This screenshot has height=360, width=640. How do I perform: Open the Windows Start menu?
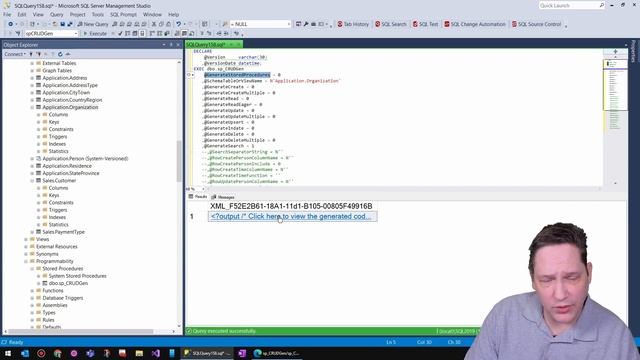tap(8, 353)
